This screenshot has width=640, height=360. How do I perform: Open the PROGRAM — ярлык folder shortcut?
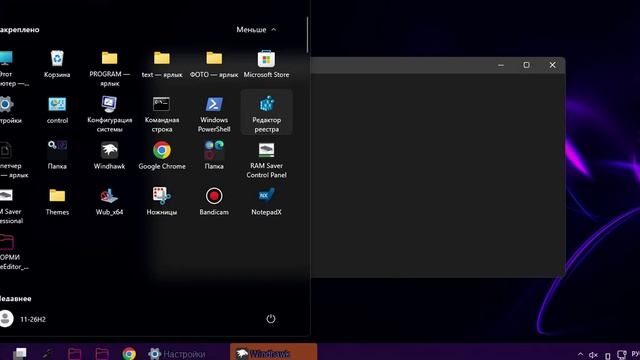coord(109,69)
